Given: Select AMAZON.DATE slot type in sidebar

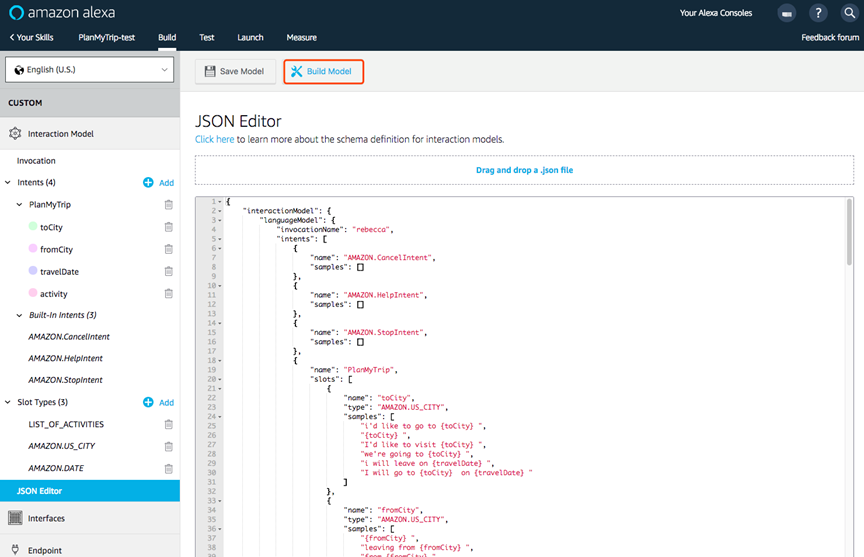Looking at the screenshot, I should tap(56, 468).
